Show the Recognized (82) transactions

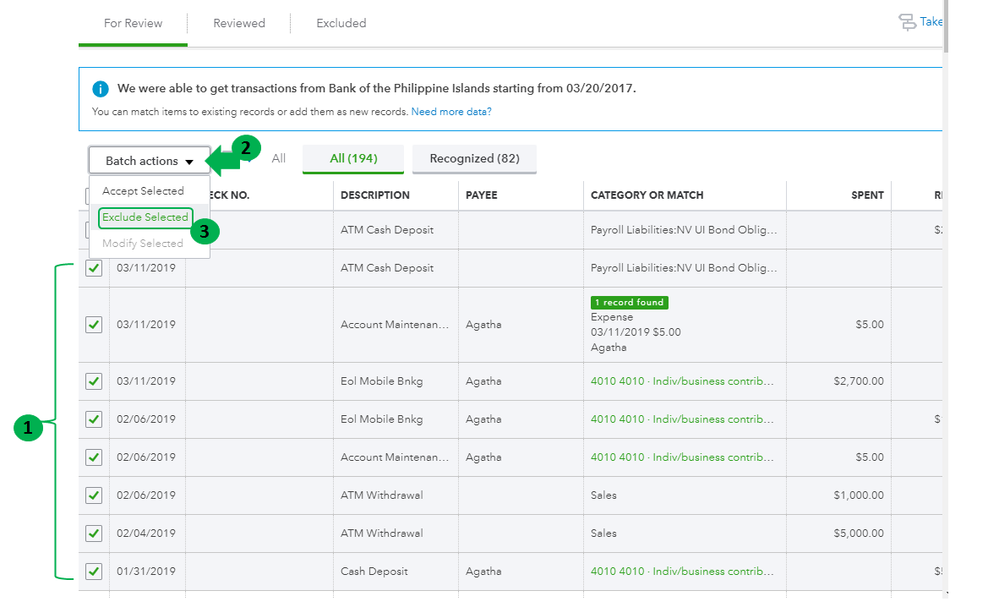[474, 159]
